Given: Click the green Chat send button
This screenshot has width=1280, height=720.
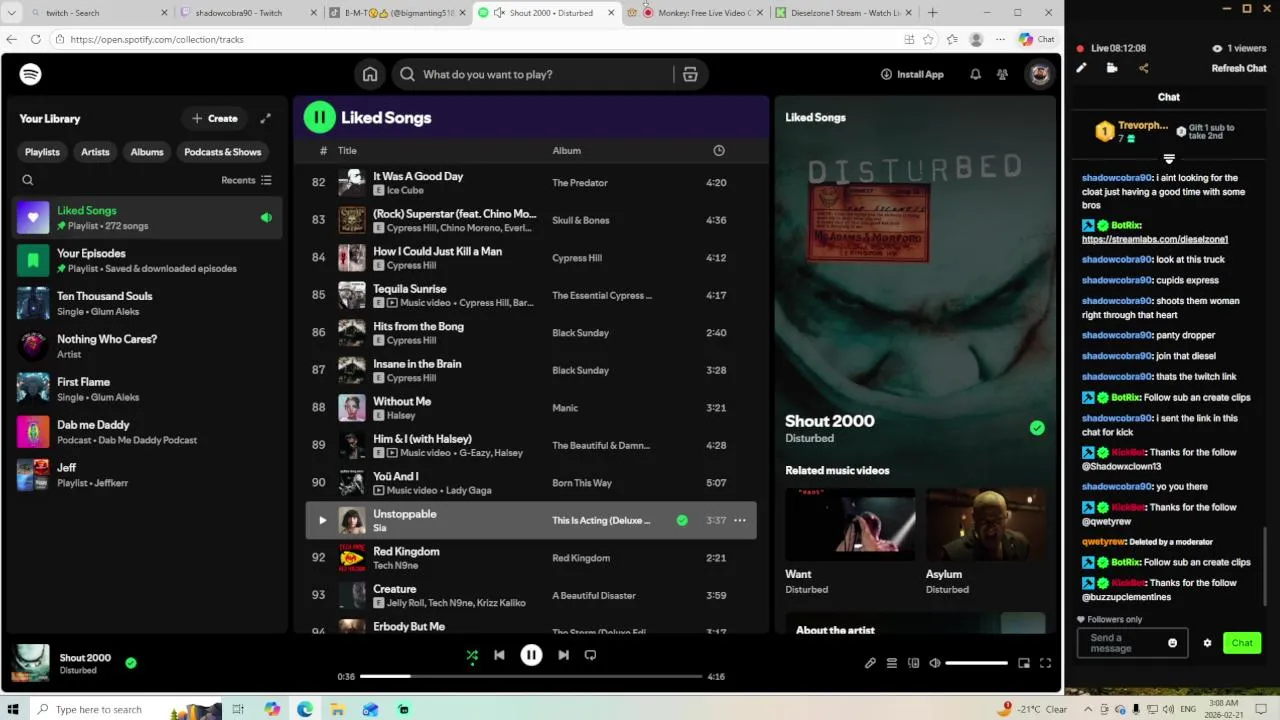Looking at the screenshot, I should point(1242,643).
